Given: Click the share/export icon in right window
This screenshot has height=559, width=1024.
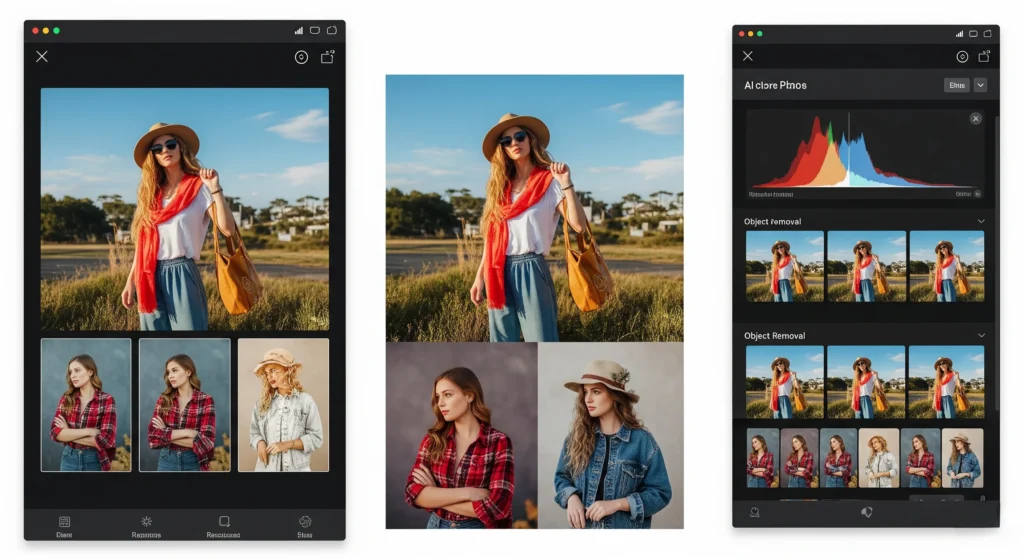Looking at the screenshot, I should coord(984,56).
